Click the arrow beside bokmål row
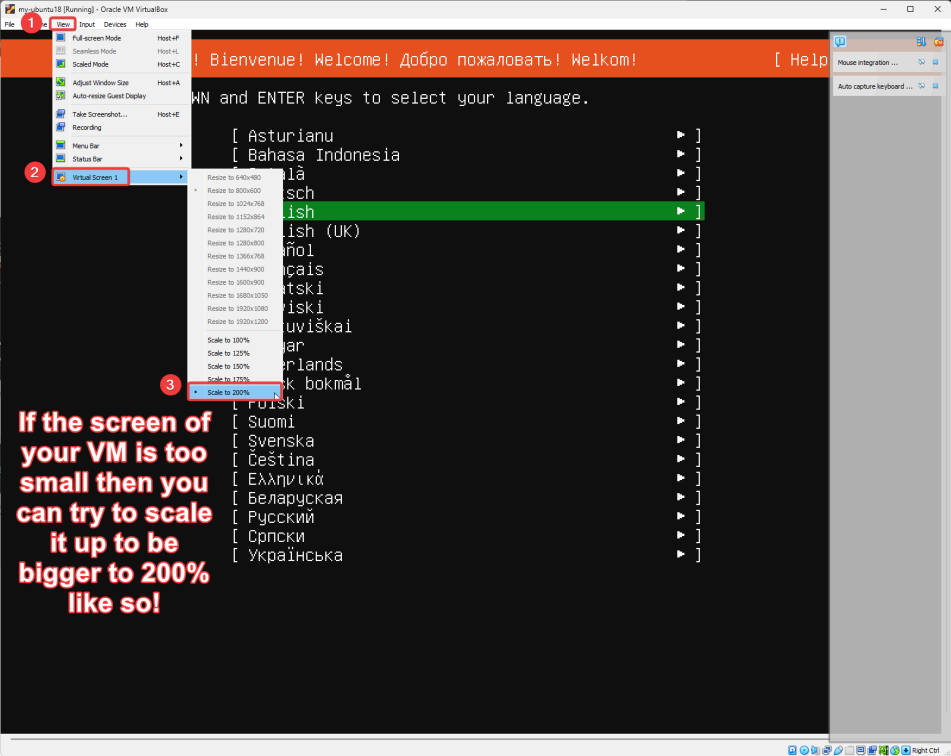The height and width of the screenshot is (756, 951). (680, 382)
